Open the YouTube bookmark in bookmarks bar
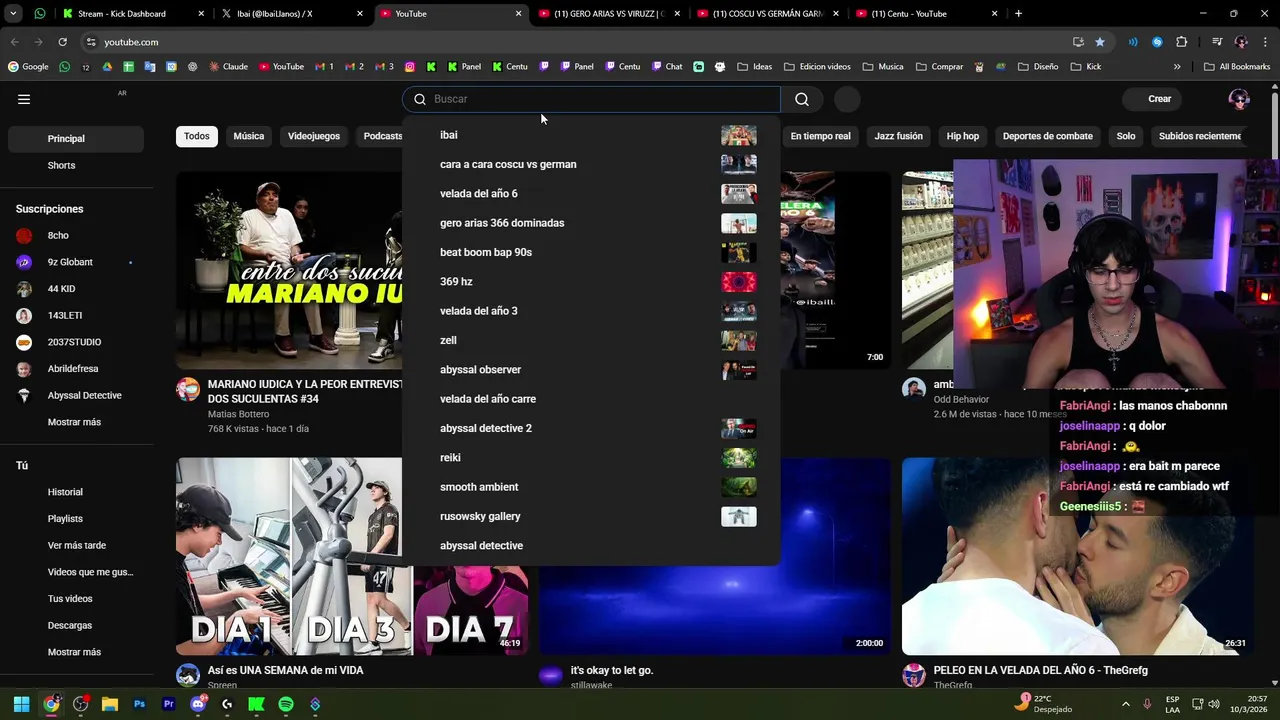The image size is (1280, 720). (x=281, y=67)
